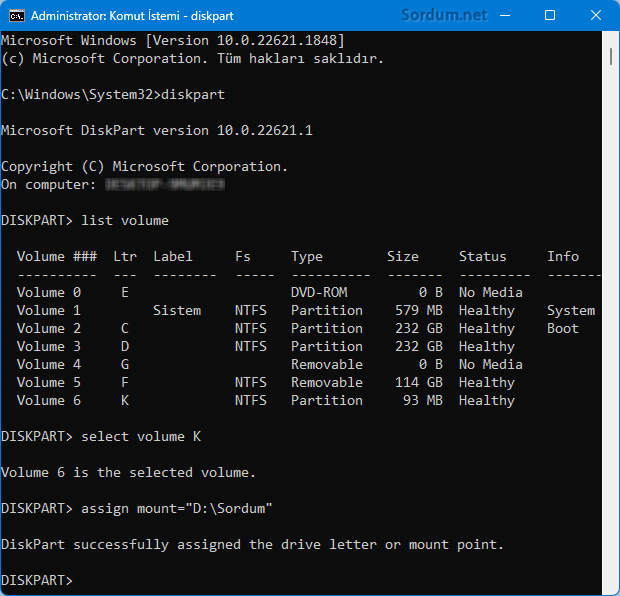The width and height of the screenshot is (620, 596).
Task: Click the 'C:\Windows\System32>diskpart' line
Action: coord(113,95)
